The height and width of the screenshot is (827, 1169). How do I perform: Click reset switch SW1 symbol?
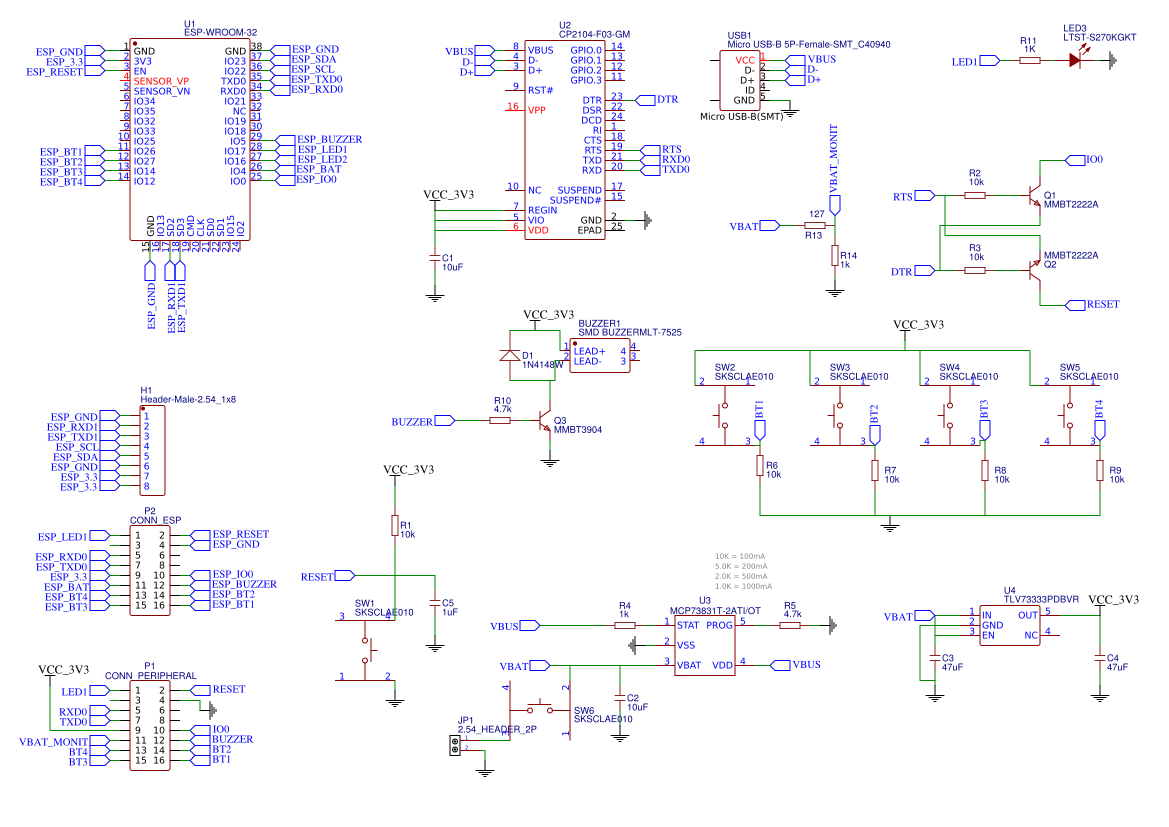[365, 650]
